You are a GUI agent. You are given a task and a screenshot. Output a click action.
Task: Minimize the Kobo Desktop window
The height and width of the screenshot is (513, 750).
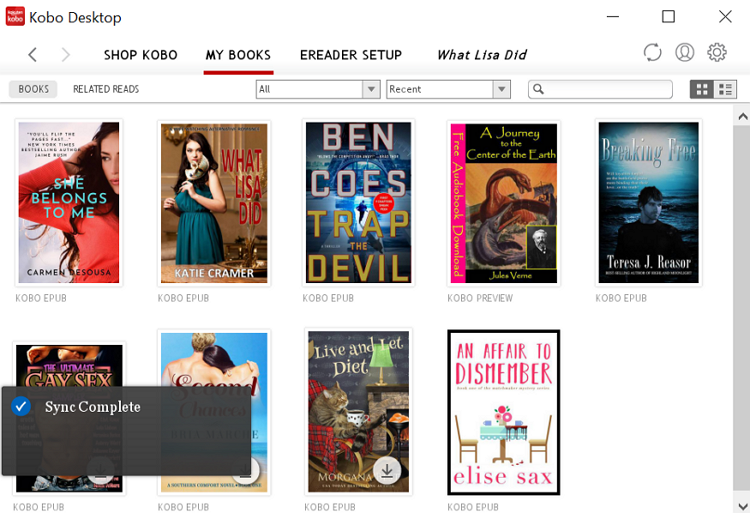click(x=613, y=17)
